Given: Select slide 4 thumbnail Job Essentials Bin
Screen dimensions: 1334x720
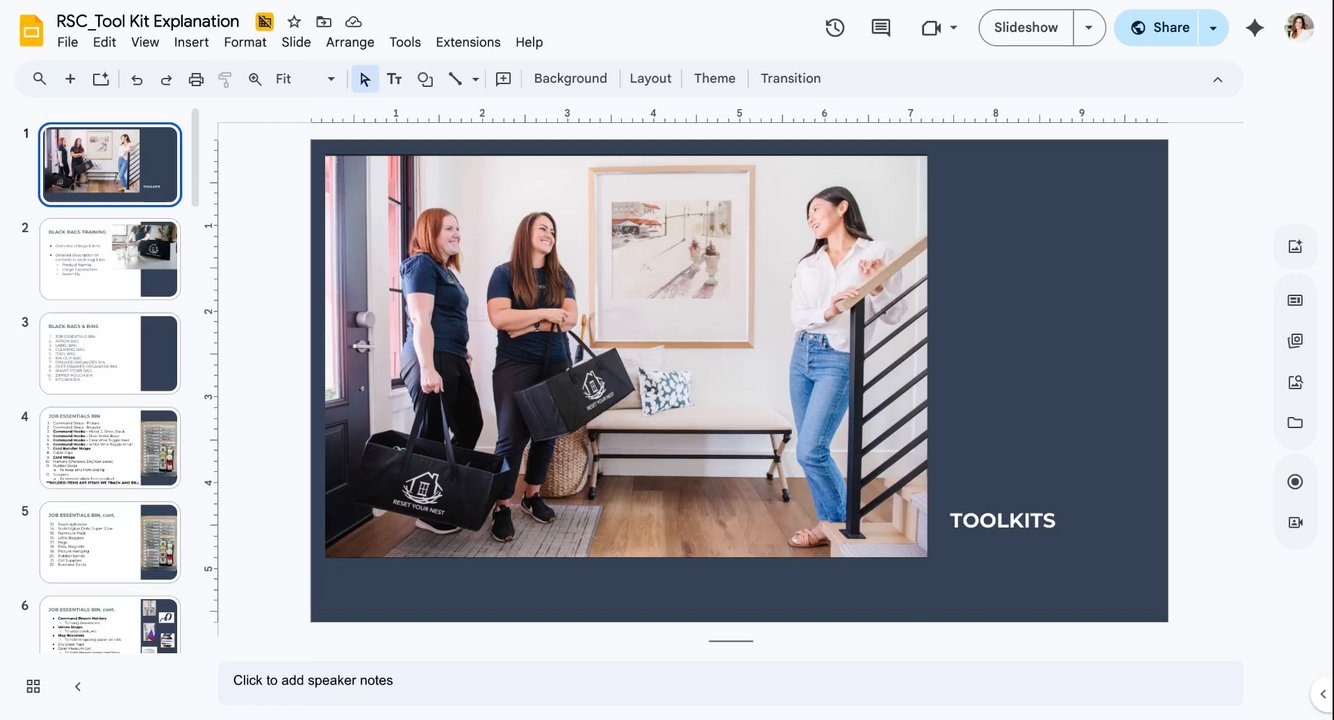Looking at the screenshot, I should click(110, 448).
